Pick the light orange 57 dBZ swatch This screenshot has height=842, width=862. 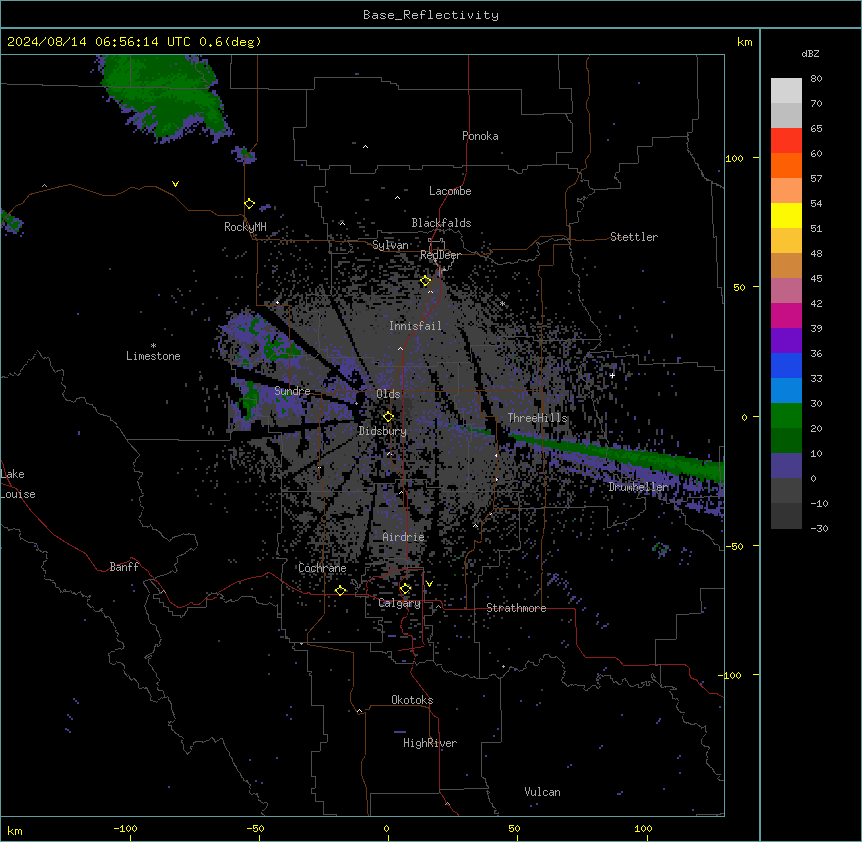[786, 191]
